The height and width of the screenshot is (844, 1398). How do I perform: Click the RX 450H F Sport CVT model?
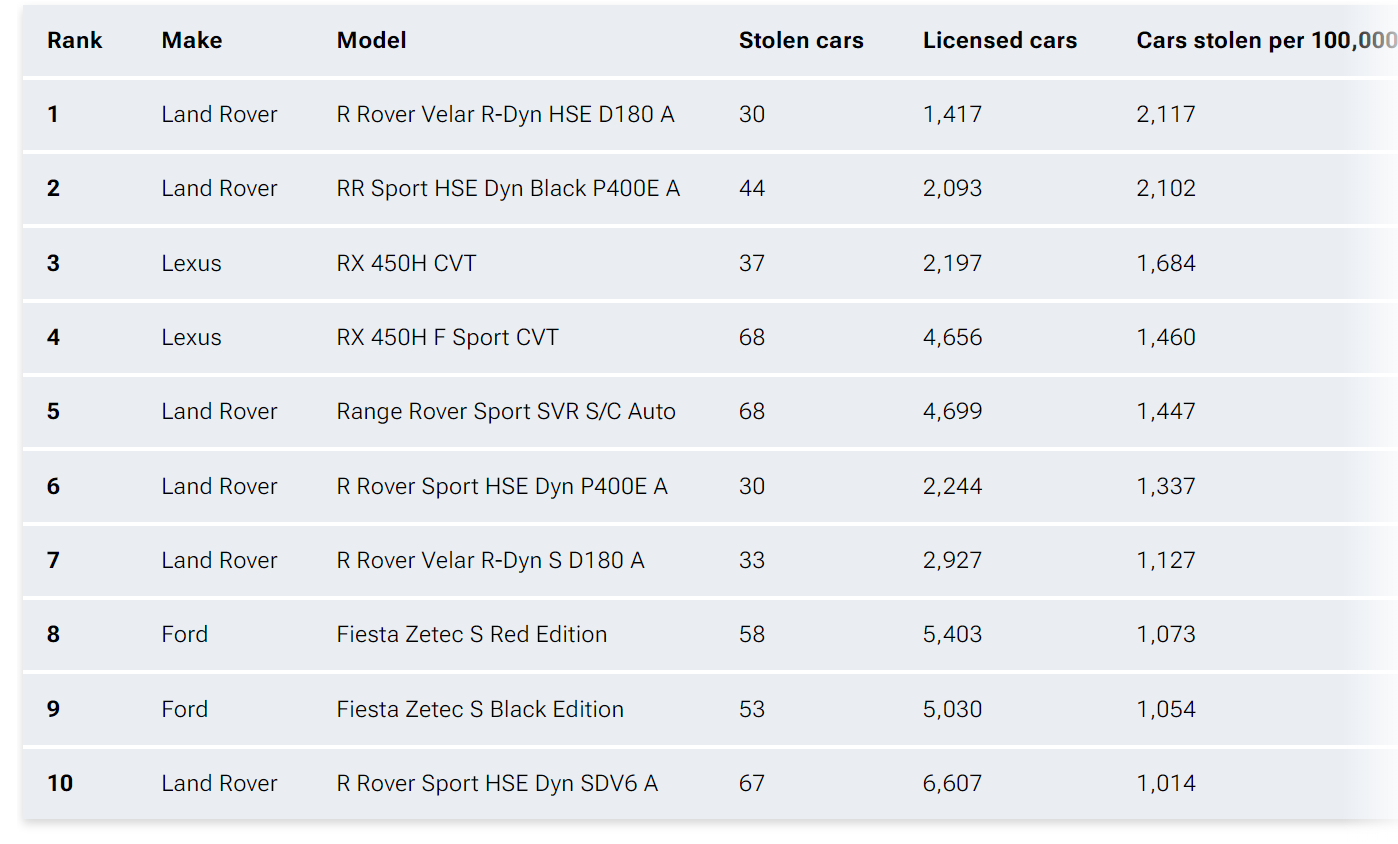(x=447, y=338)
